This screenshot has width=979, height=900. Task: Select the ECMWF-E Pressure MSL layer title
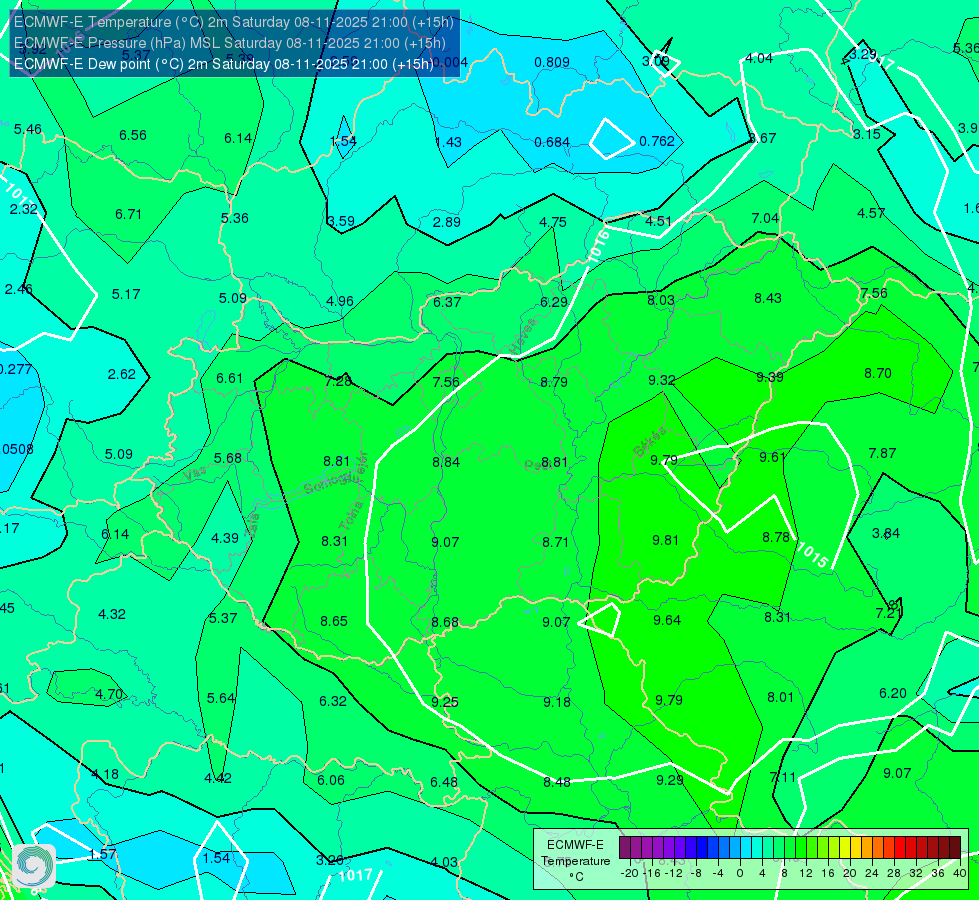pos(230,43)
